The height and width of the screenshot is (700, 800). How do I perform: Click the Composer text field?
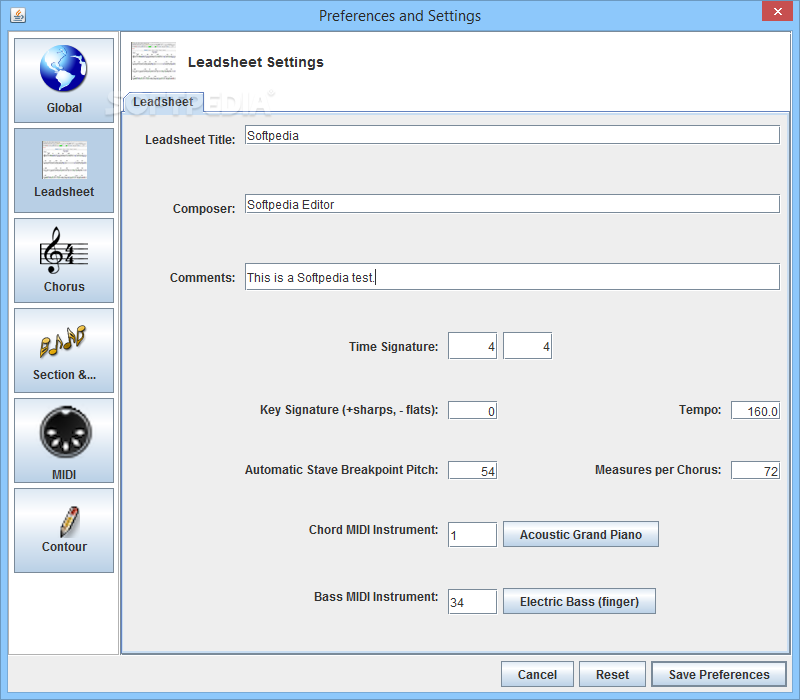pos(512,204)
